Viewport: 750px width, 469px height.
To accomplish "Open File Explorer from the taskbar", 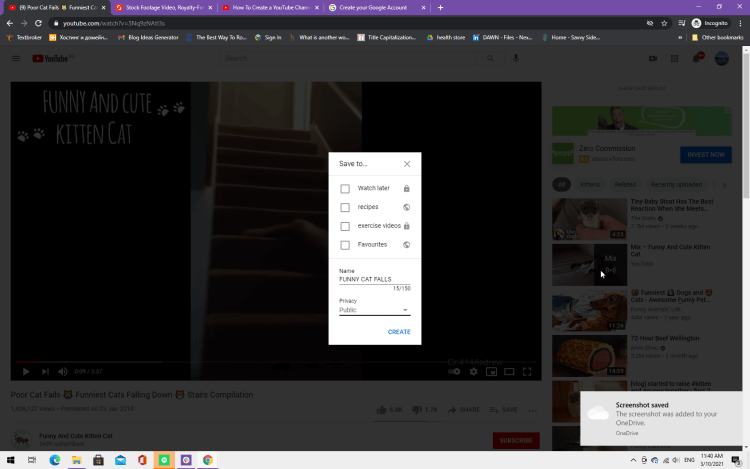I will tap(77, 460).
